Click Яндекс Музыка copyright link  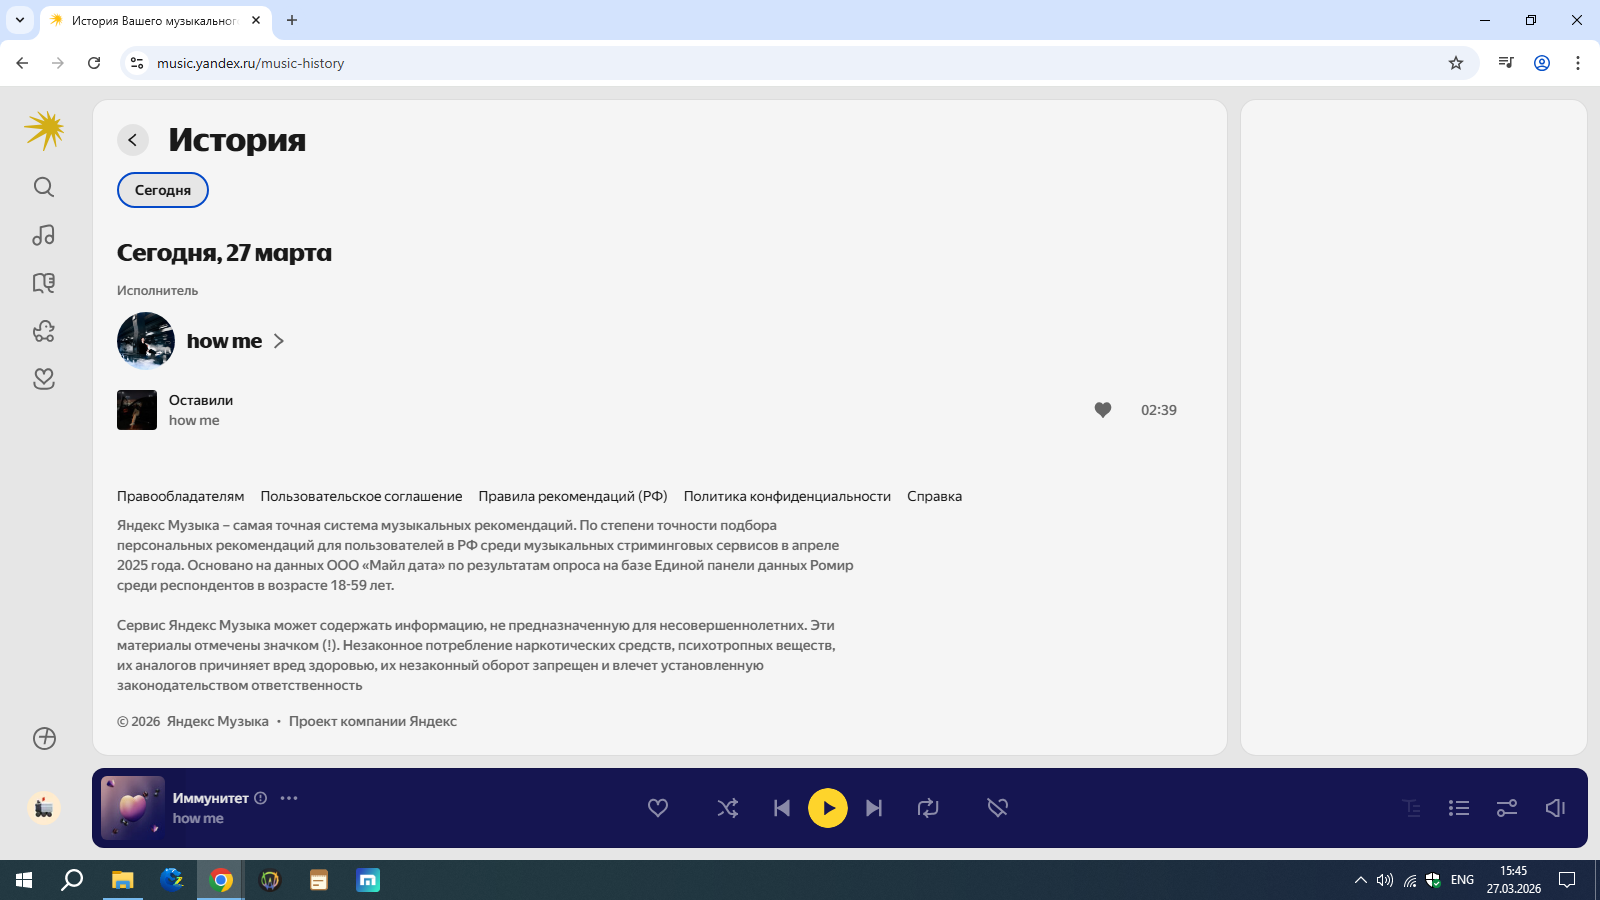[218, 721]
